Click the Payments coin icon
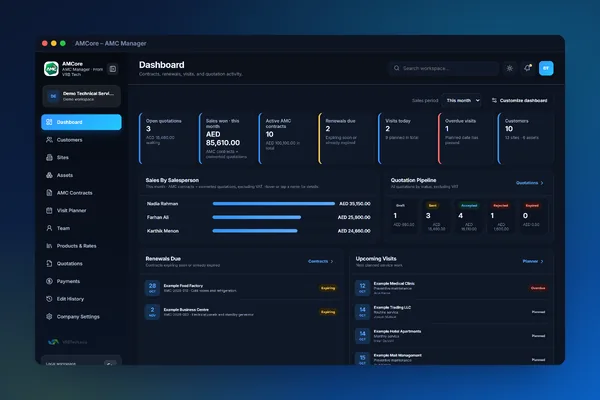 click(49, 281)
